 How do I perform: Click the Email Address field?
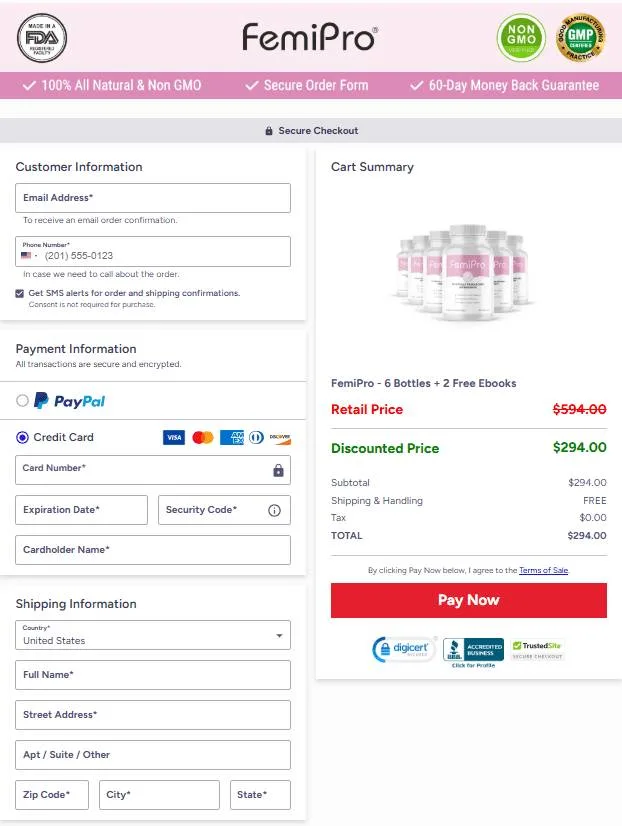tap(153, 198)
